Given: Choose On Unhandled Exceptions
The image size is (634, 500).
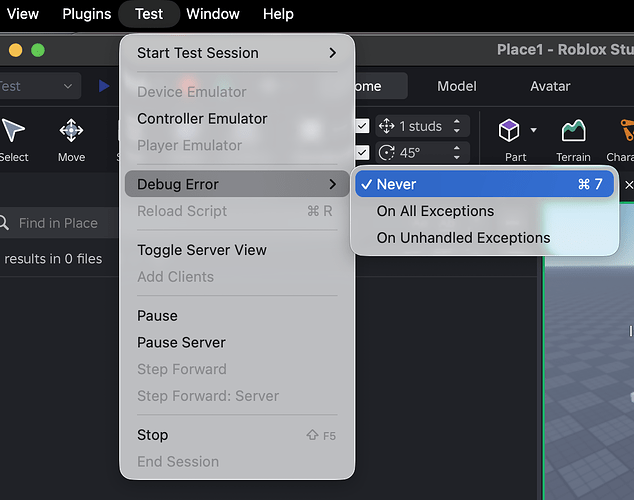Looking at the screenshot, I should [484, 238].
